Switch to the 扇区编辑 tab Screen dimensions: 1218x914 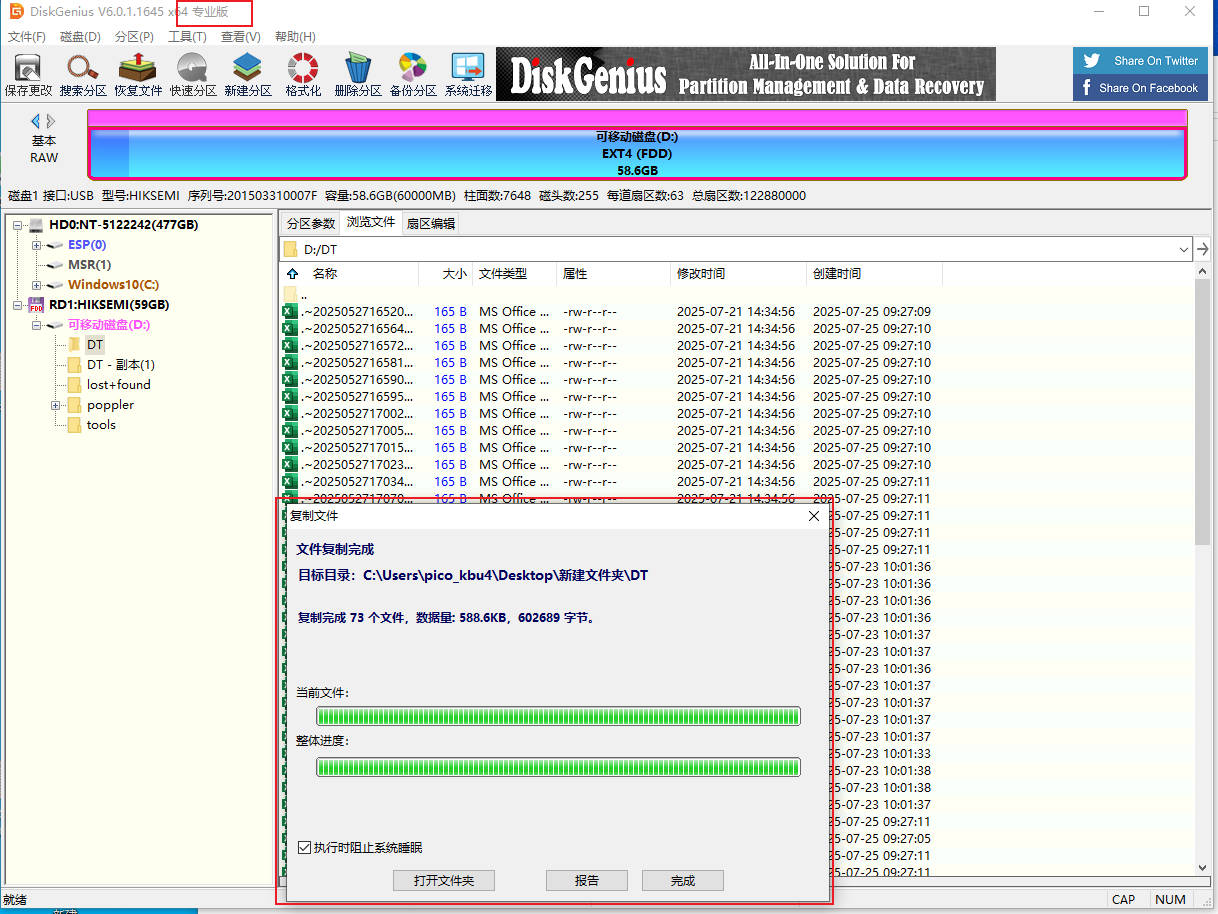(430, 224)
